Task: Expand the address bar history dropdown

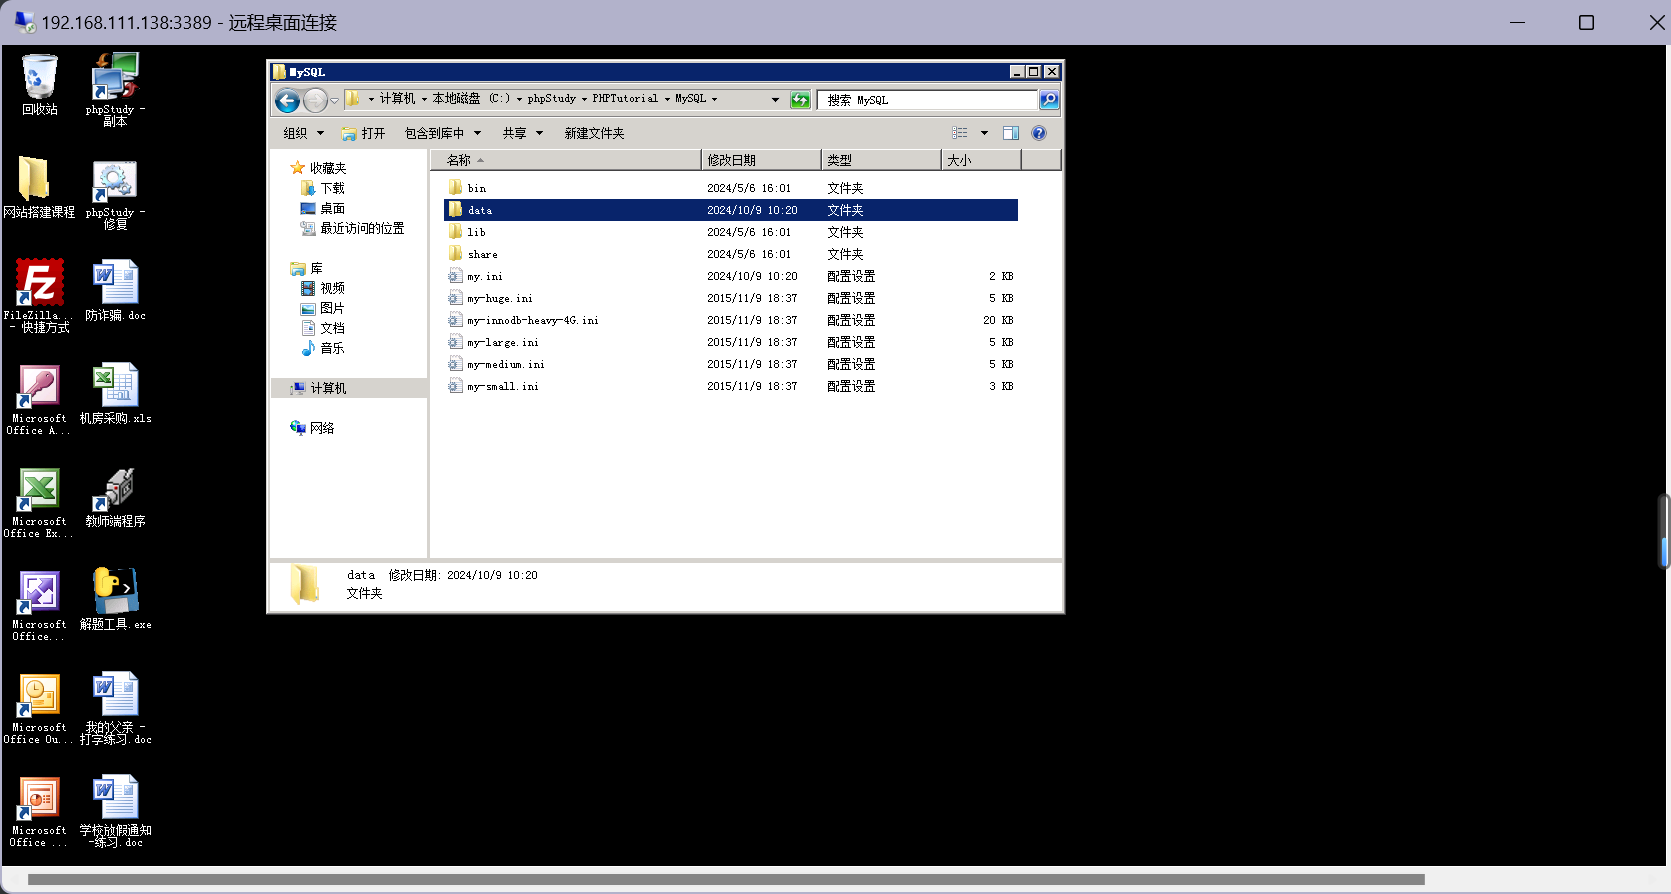Action: pyautogui.click(x=775, y=100)
